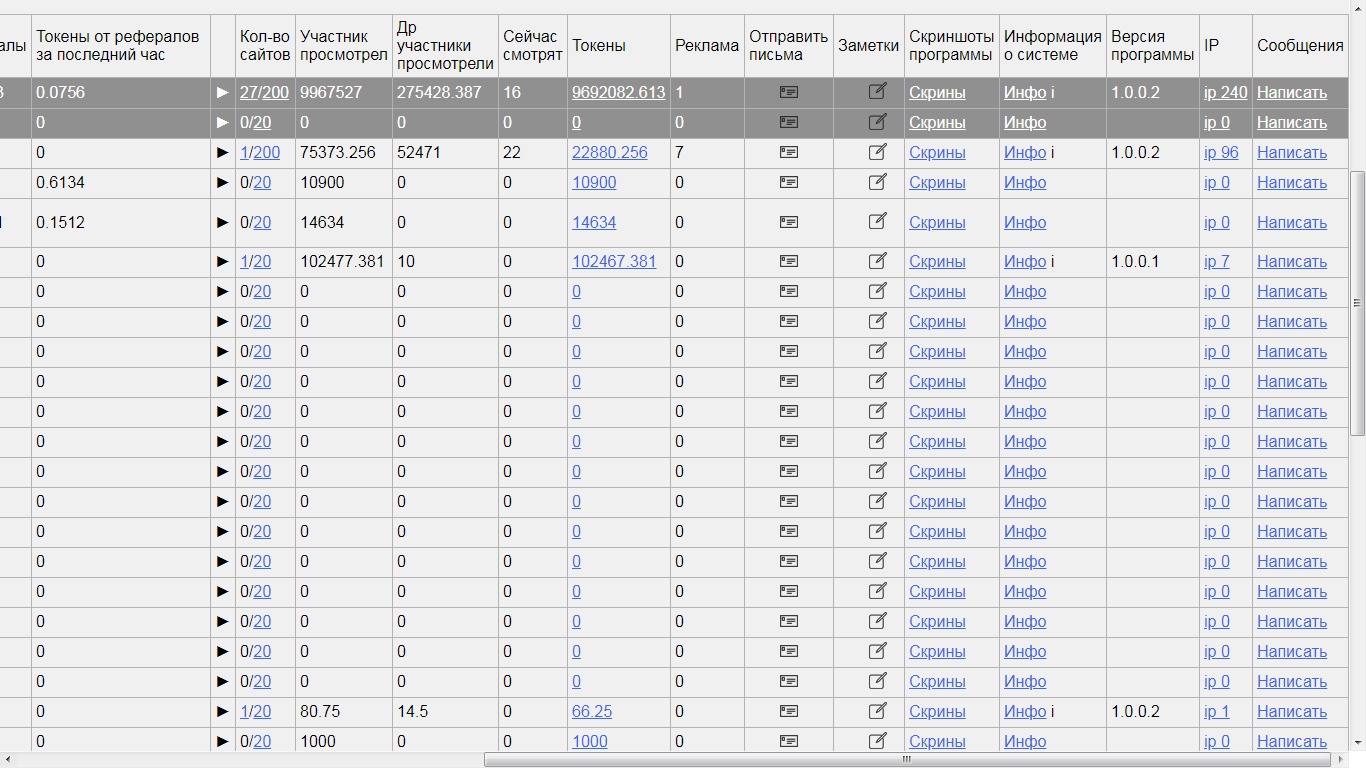Click the mail icon in the 10900 tokens row
The image size is (1366, 768).
coord(789,182)
